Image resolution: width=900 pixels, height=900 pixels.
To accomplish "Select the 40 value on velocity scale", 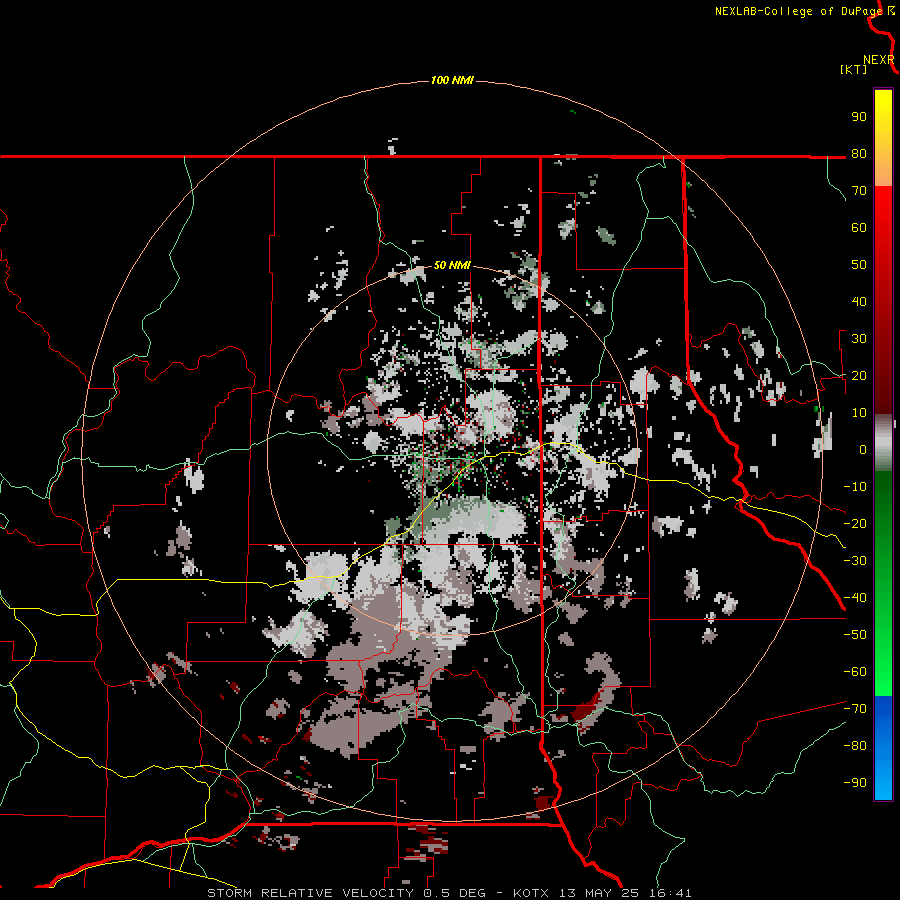I will (x=859, y=302).
